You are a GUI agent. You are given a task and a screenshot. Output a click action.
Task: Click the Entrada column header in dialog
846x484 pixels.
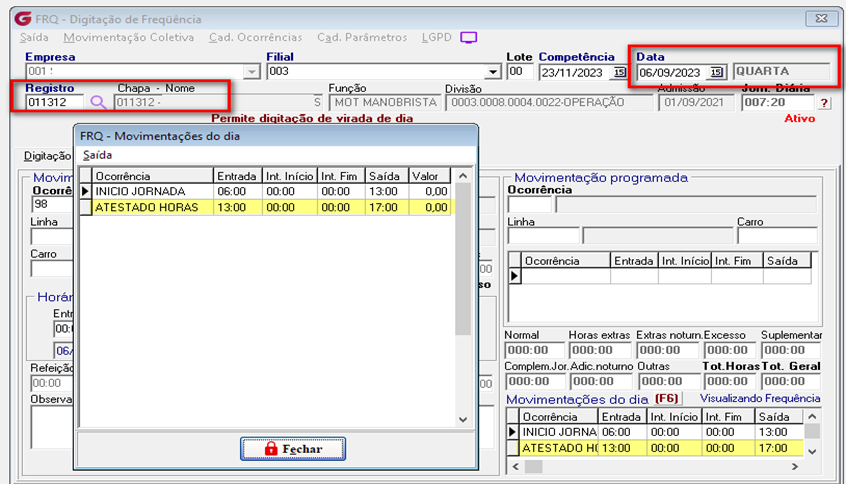238,176
